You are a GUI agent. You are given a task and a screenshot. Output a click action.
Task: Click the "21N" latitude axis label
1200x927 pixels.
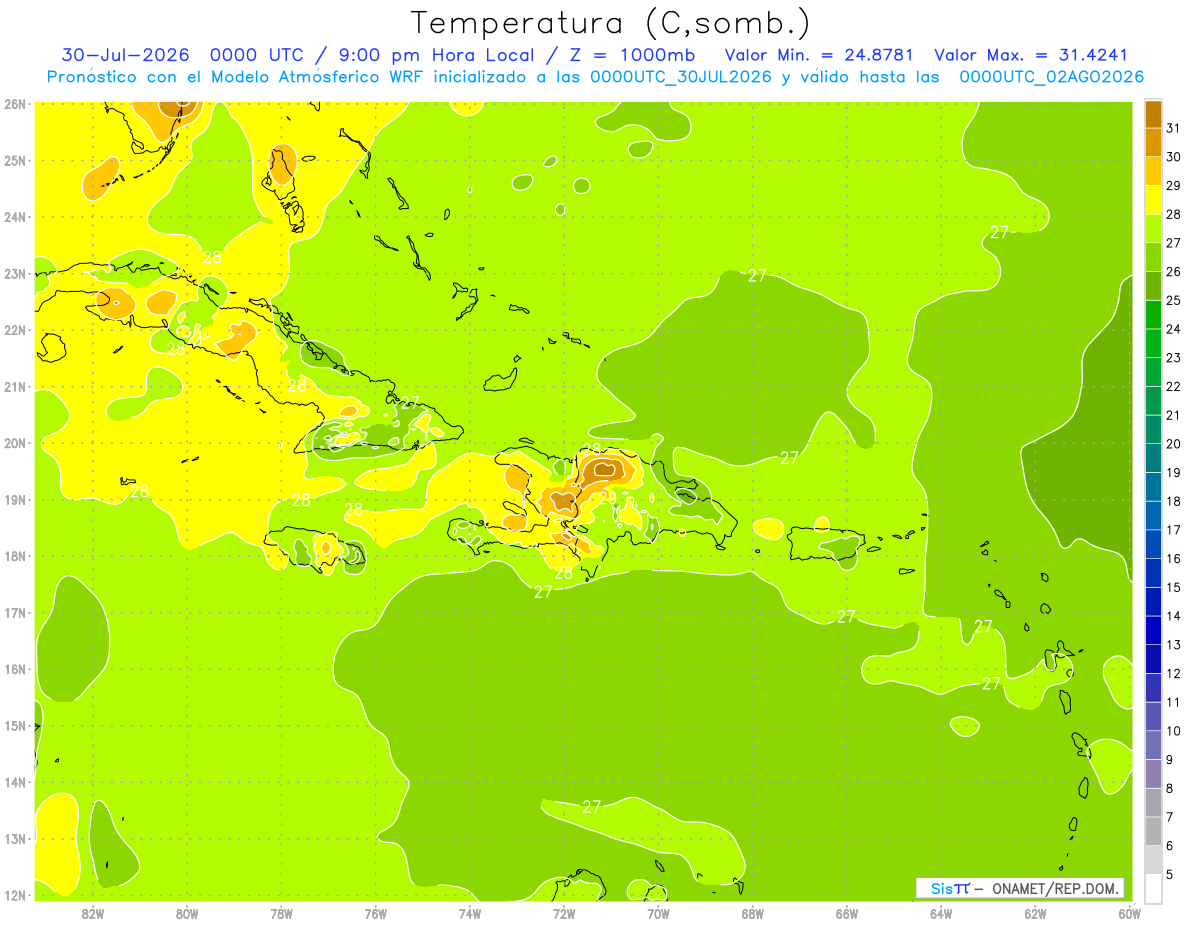(15, 387)
